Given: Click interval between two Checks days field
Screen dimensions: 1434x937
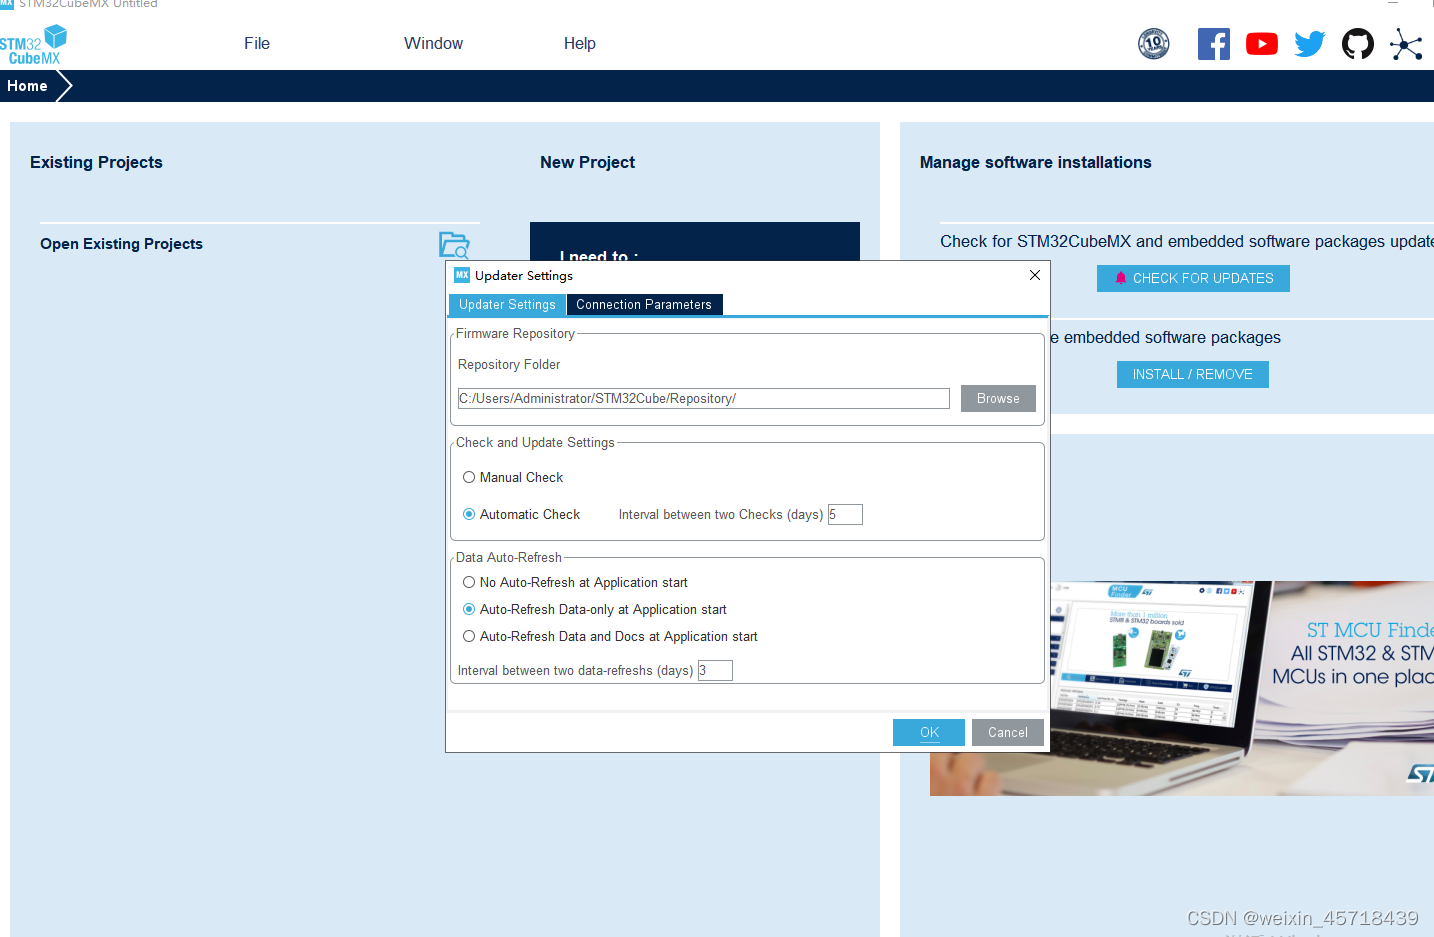Looking at the screenshot, I should (845, 515).
